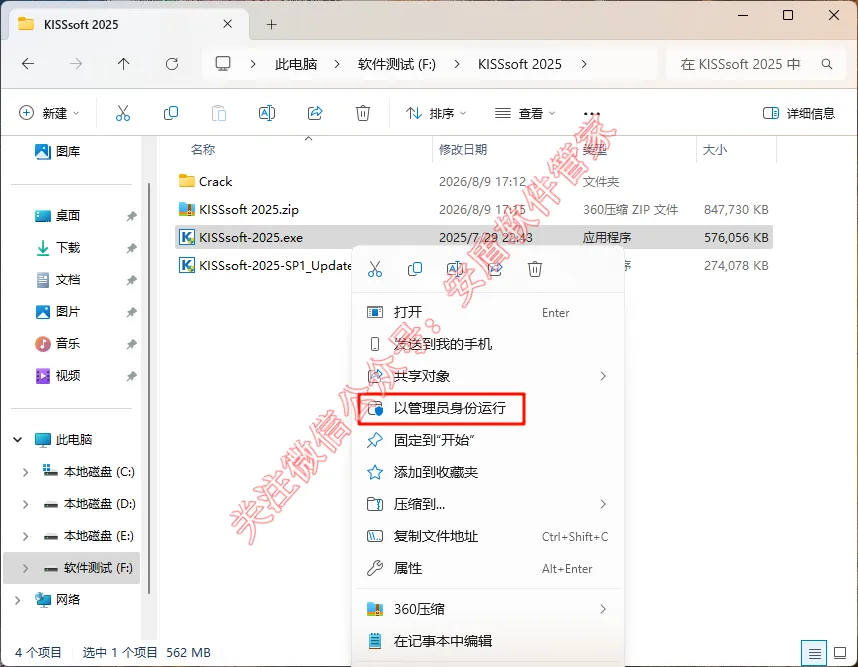
Task: Select 本地磁盘 (D:) drive in the sidebar
Action: tap(90, 504)
